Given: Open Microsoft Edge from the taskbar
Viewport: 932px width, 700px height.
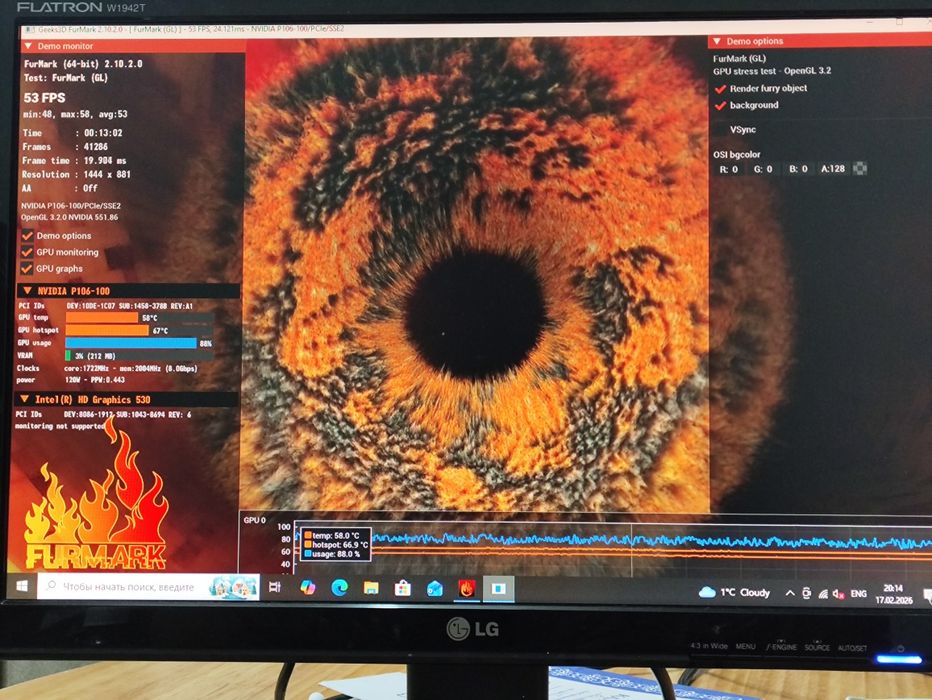Looking at the screenshot, I should pyautogui.click(x=339, y=588).
